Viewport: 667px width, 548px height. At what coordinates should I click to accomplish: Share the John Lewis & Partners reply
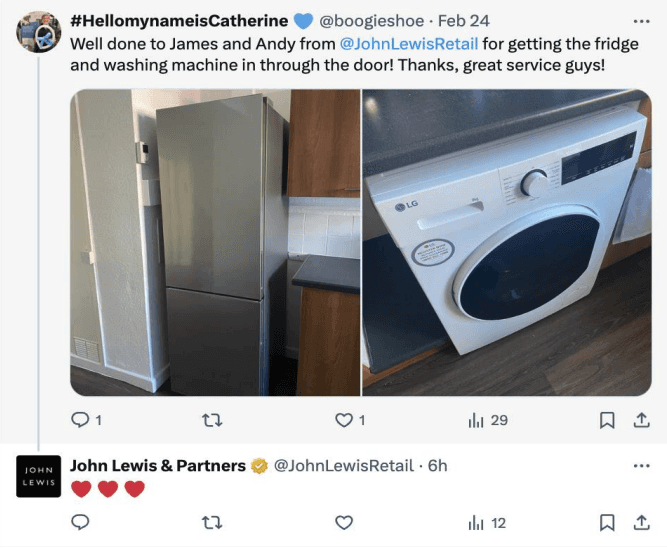pos(641,522)
